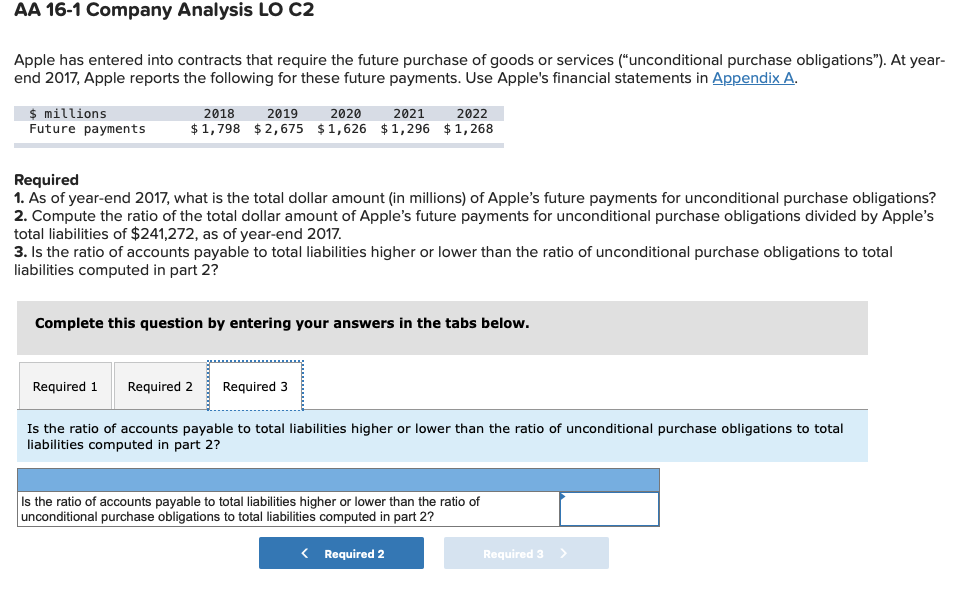Select the currently active Required 3 tab

(254, 385)
